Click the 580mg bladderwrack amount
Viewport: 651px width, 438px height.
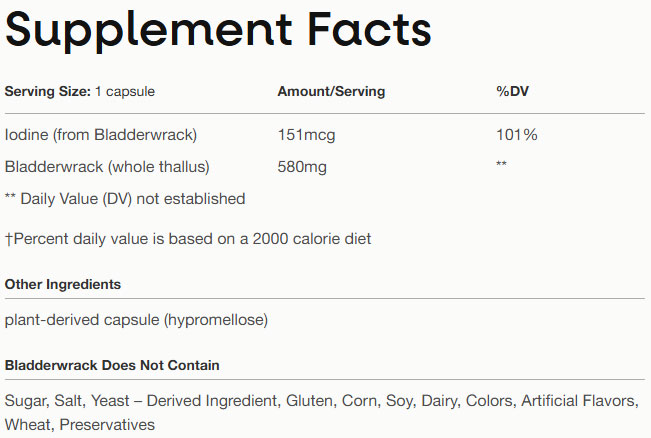(x=302, y=166)
